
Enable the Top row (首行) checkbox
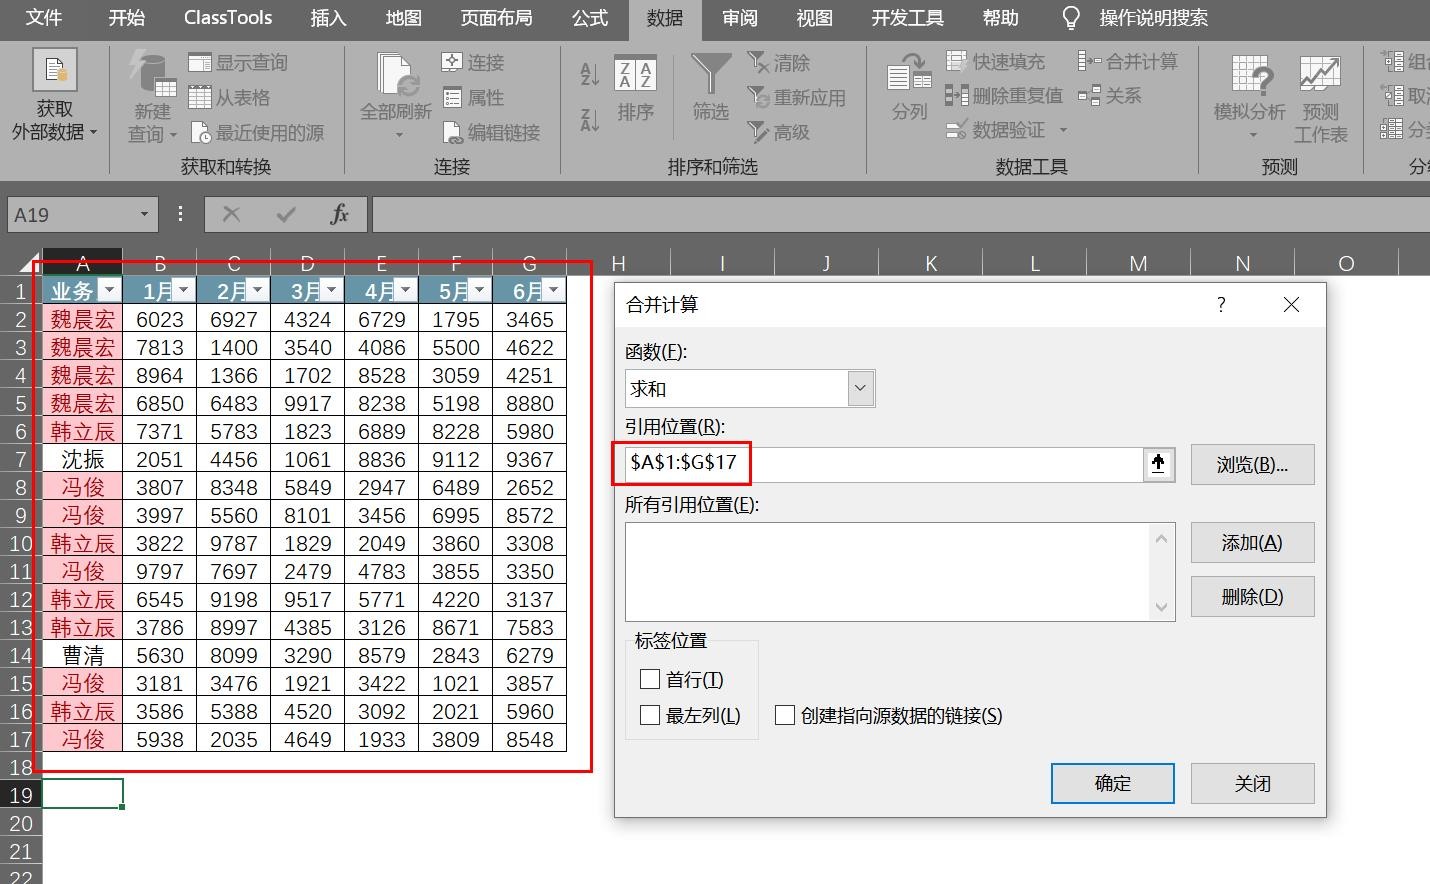click(650, 680)
